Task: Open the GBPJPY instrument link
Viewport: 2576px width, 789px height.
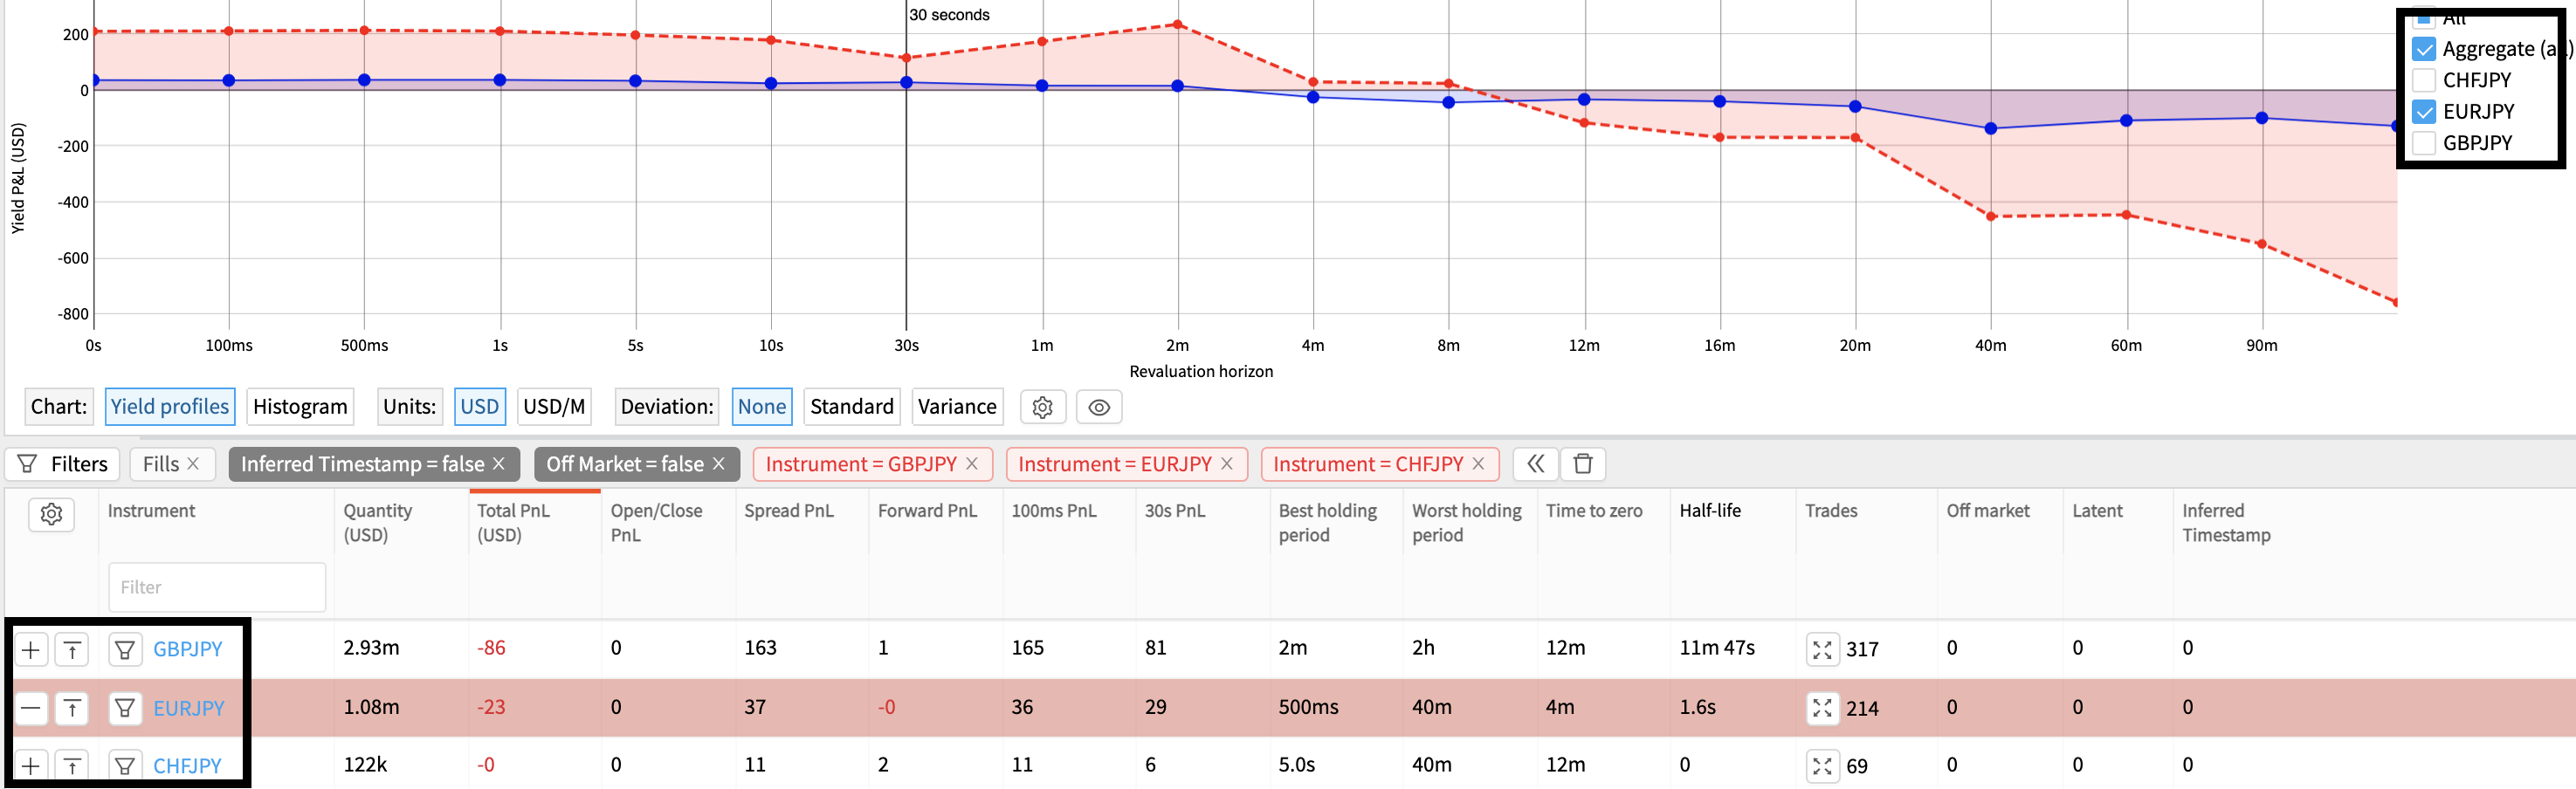Action: pyautogui.click(x=188, y=649)
